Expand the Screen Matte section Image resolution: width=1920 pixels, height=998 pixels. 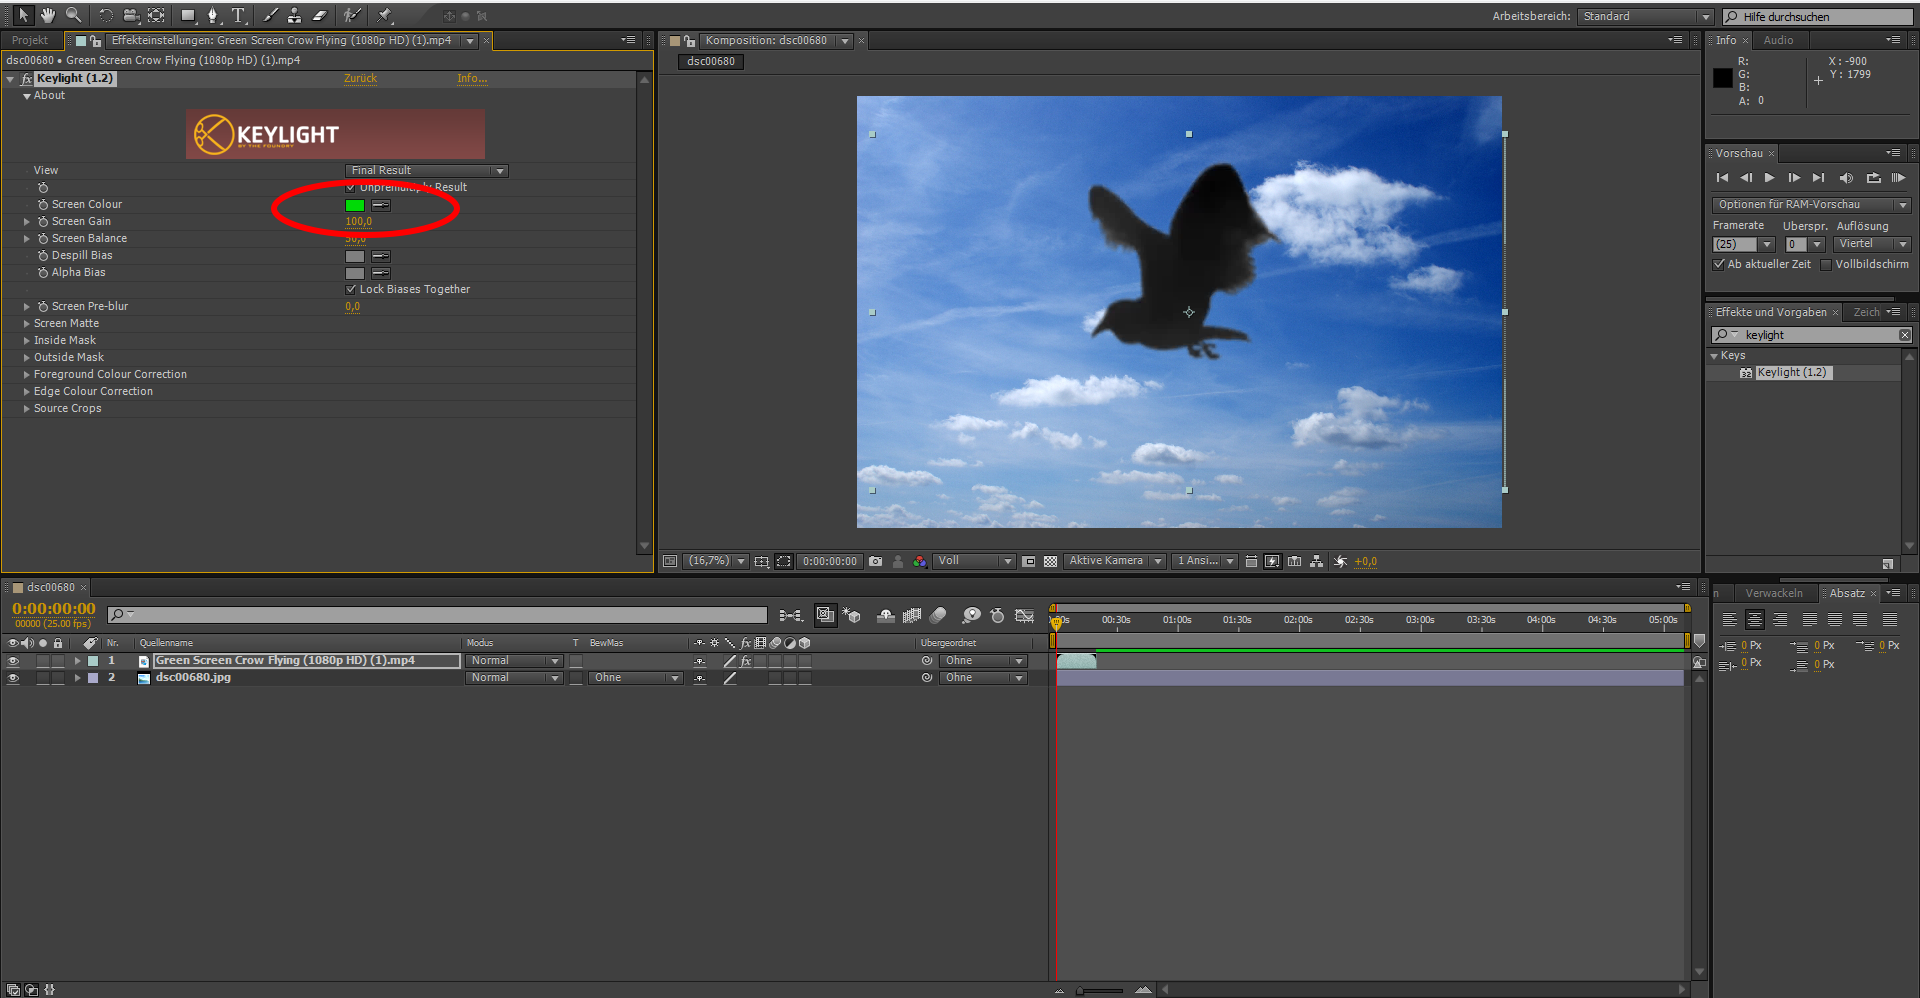(27, 324)
